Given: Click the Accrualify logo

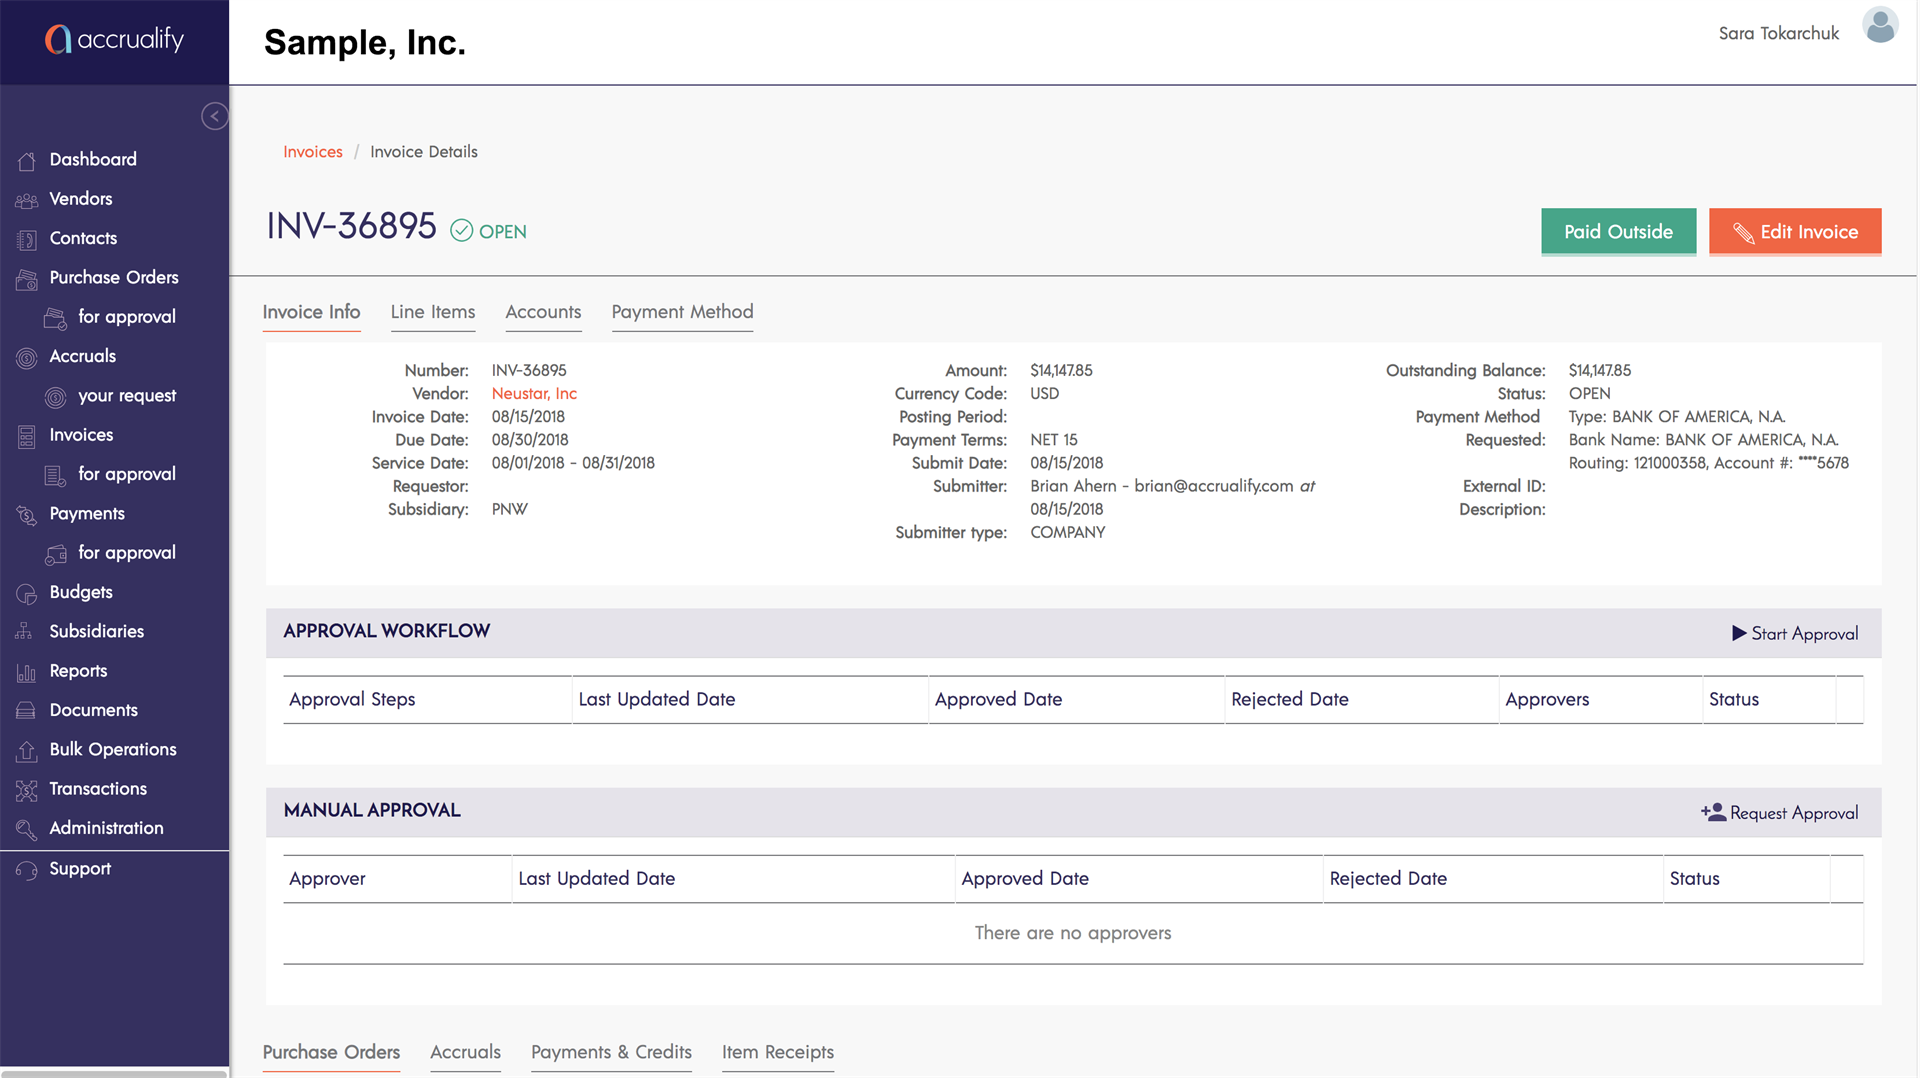Looking at the screenshot, I should coord(114,39).
